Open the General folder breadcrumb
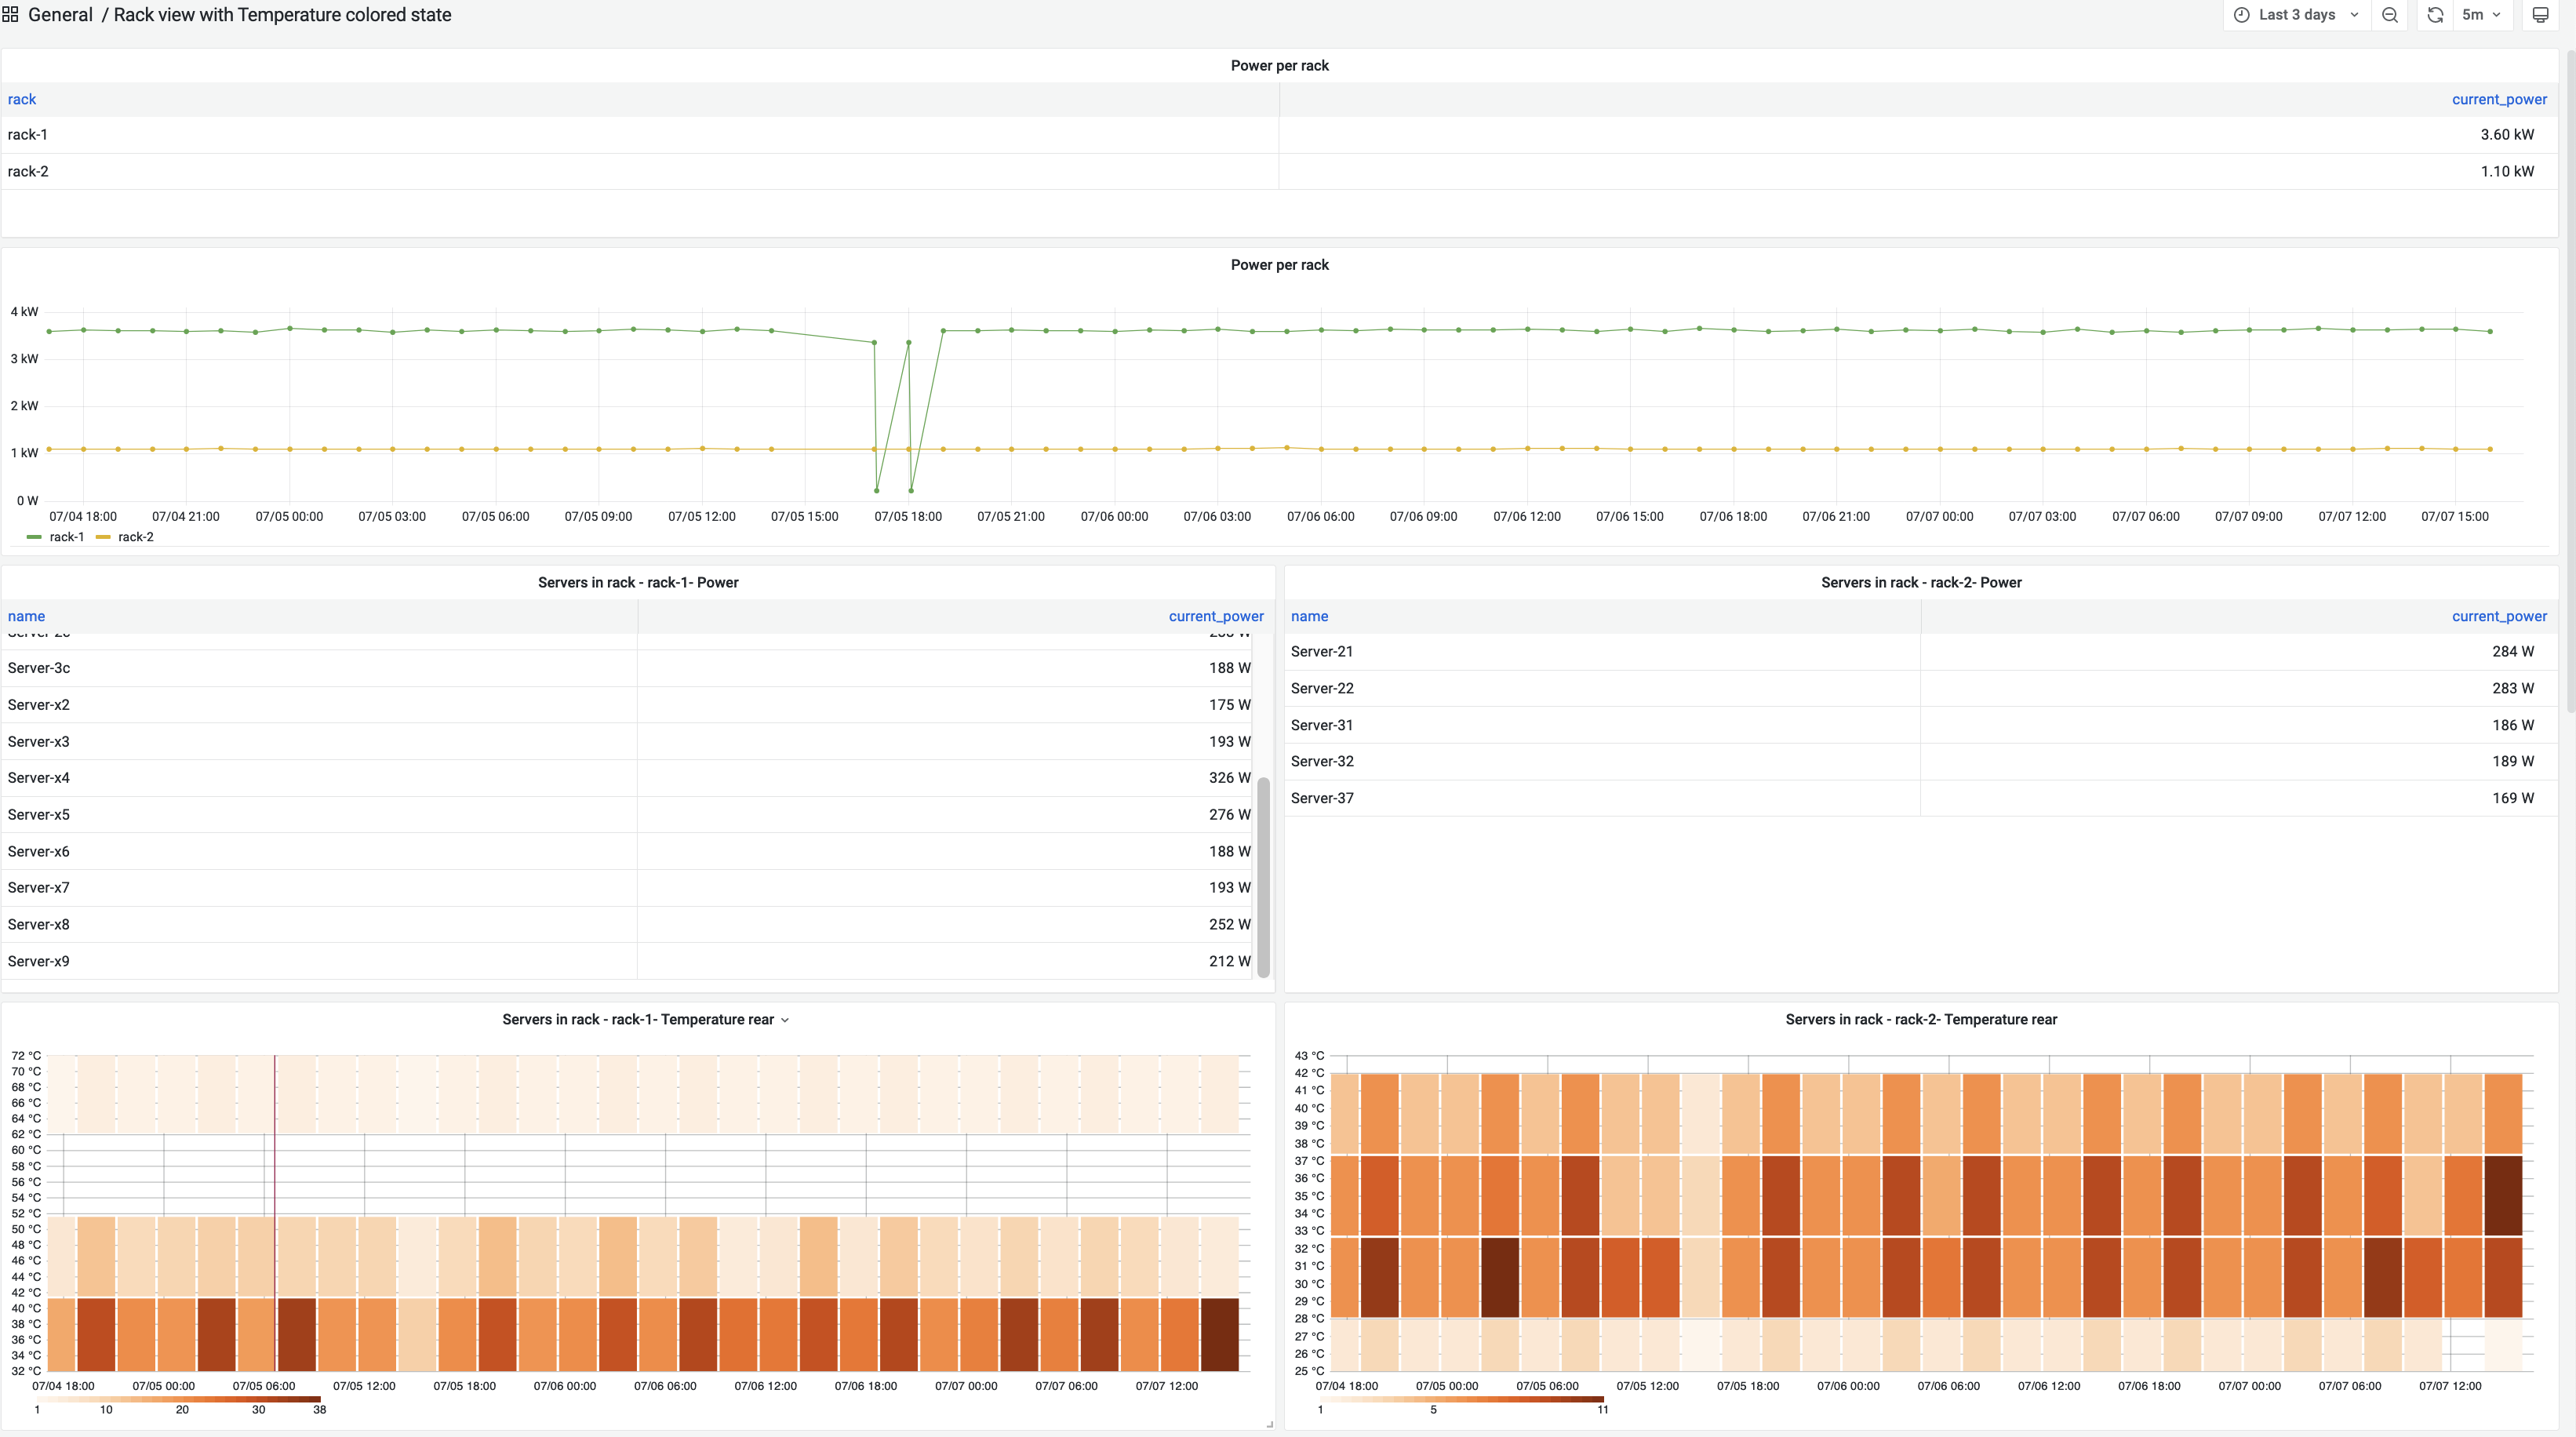Screen dimensions: 2576x1437 tap(60, 15)
